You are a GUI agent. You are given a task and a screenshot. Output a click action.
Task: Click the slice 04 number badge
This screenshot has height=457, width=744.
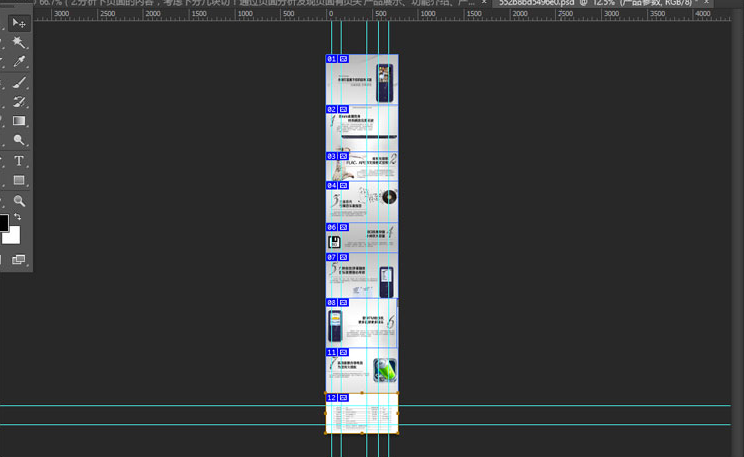(x=331, y=186)
